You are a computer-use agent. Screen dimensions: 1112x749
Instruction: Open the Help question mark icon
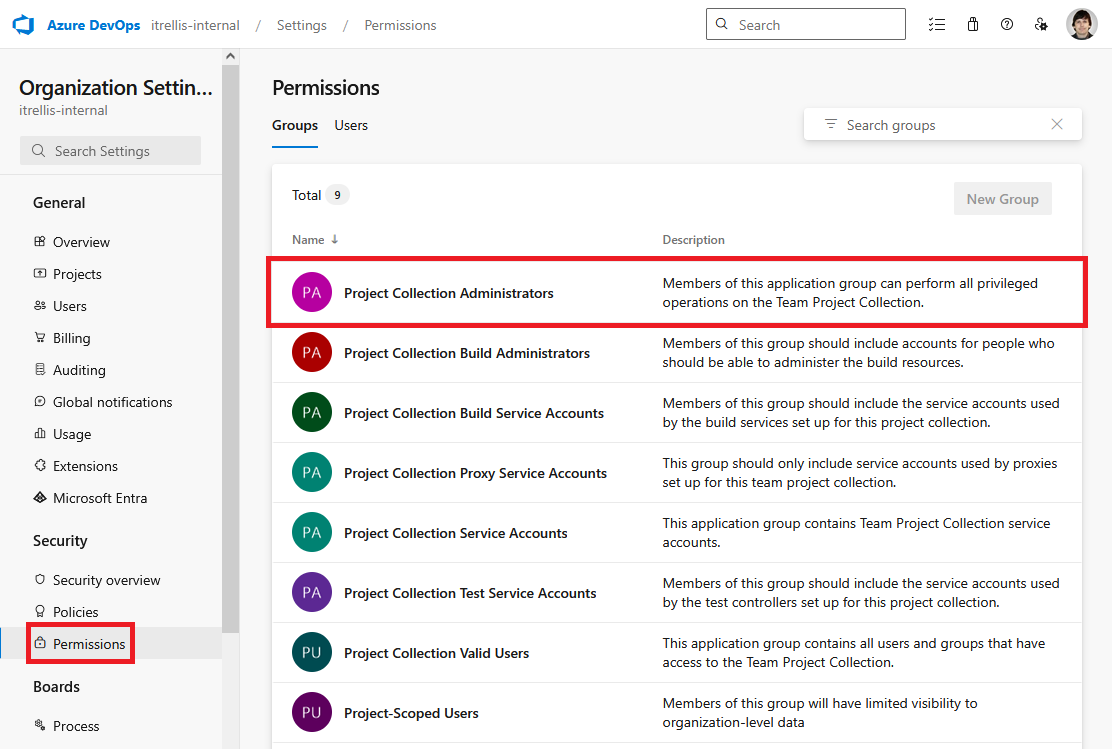click(1007, 25)
